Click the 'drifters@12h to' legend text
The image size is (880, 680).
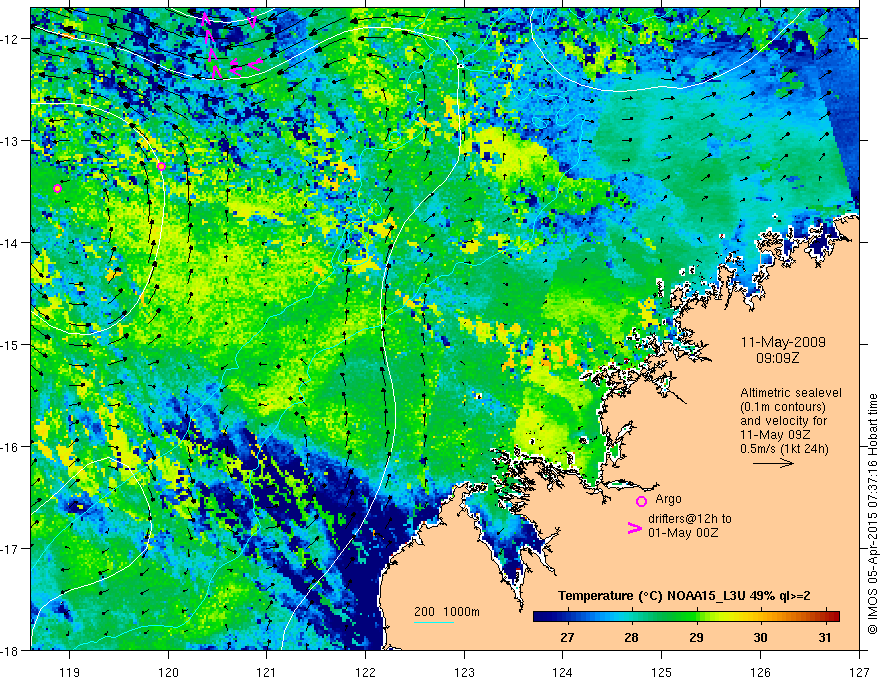pos(690,519)
